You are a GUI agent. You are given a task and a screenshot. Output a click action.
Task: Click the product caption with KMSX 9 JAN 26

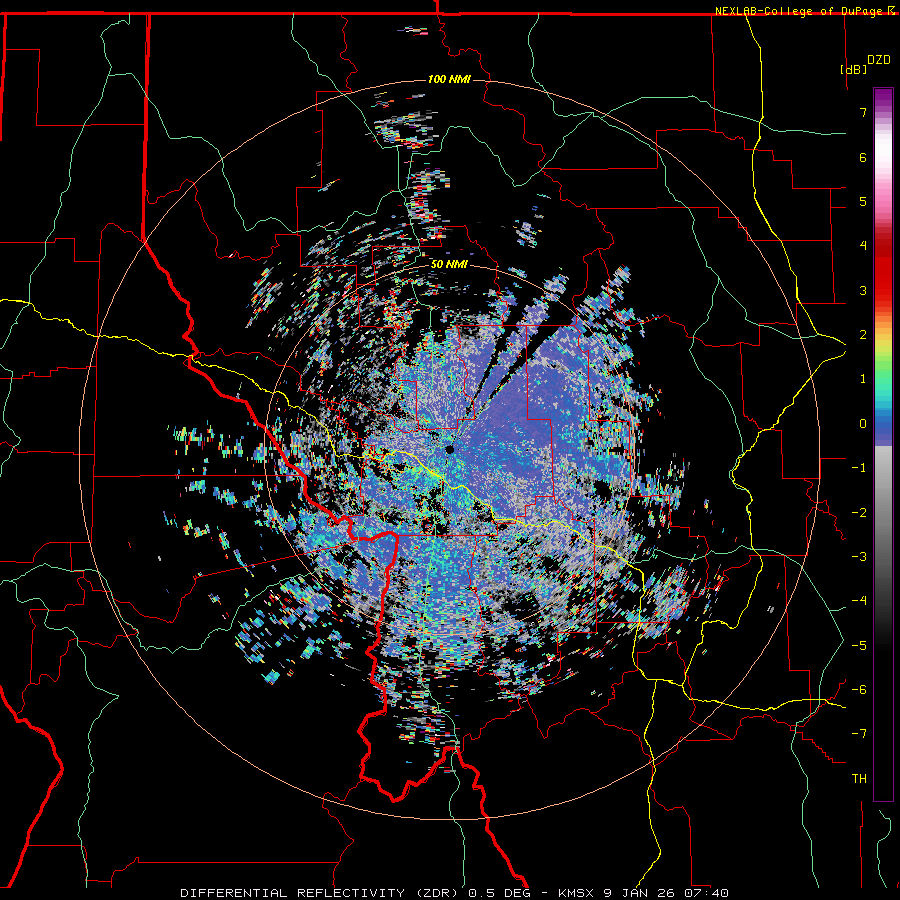[x=455, y=893]
